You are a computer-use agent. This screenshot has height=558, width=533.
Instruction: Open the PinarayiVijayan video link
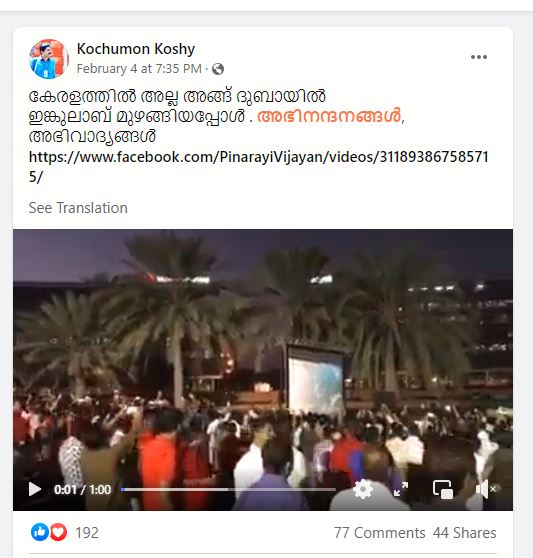tap(259, 167)
